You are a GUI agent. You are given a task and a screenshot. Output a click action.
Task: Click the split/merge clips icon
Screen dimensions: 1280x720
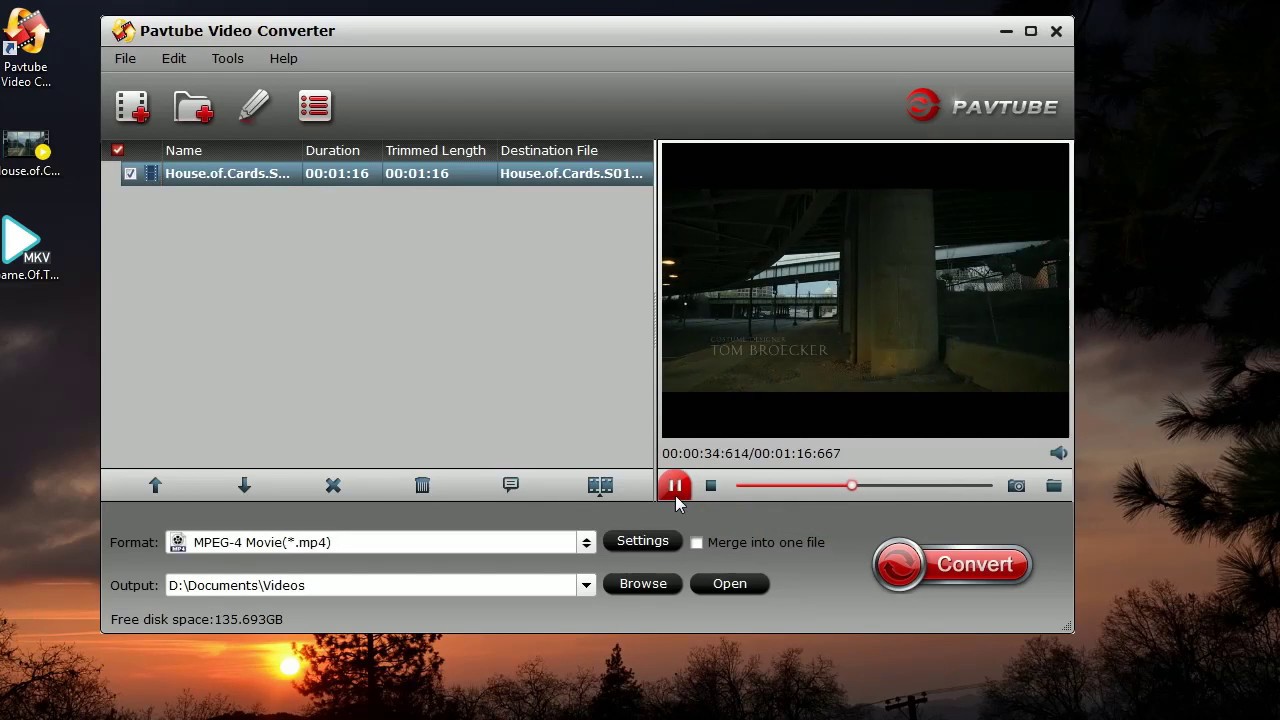[x=600, y=486]
